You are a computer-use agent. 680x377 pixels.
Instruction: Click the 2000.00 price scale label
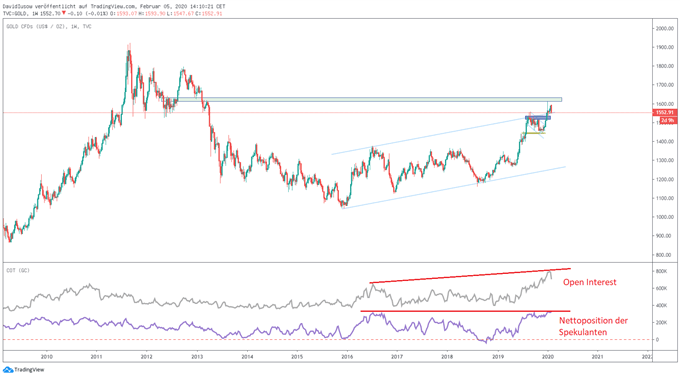click(665, 29)
